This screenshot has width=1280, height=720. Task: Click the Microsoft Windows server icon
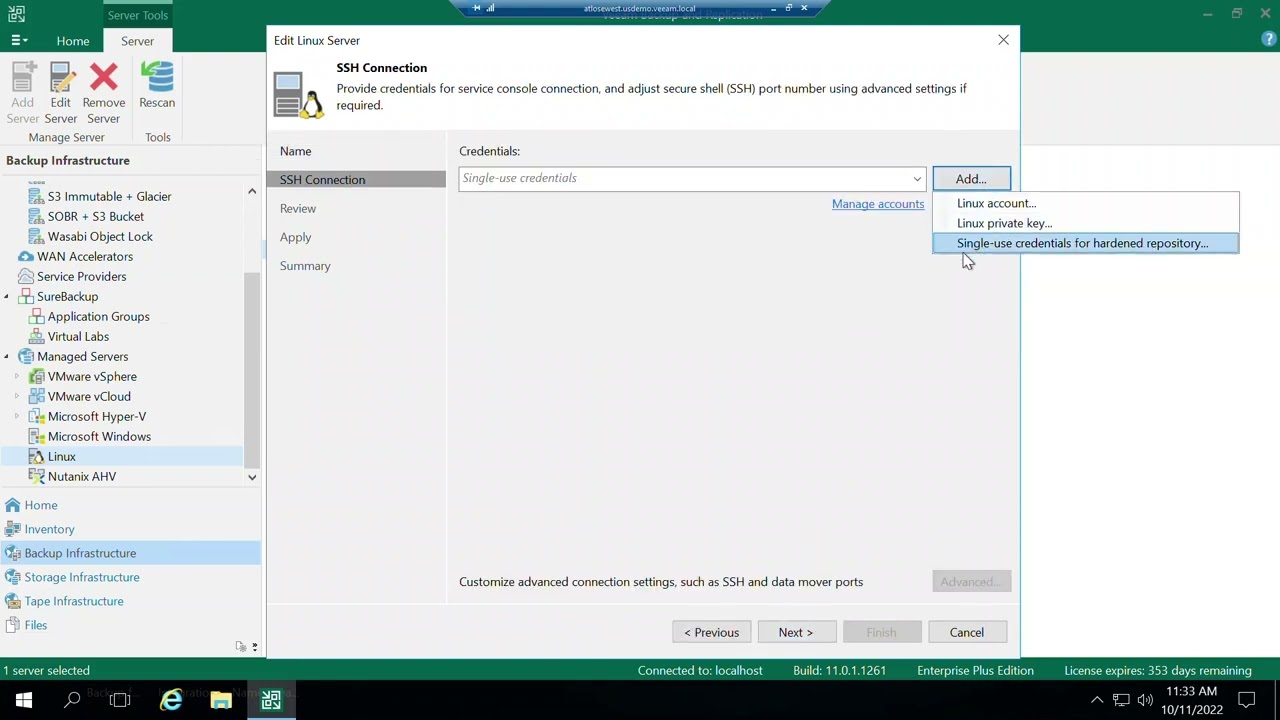click(36, 436)
